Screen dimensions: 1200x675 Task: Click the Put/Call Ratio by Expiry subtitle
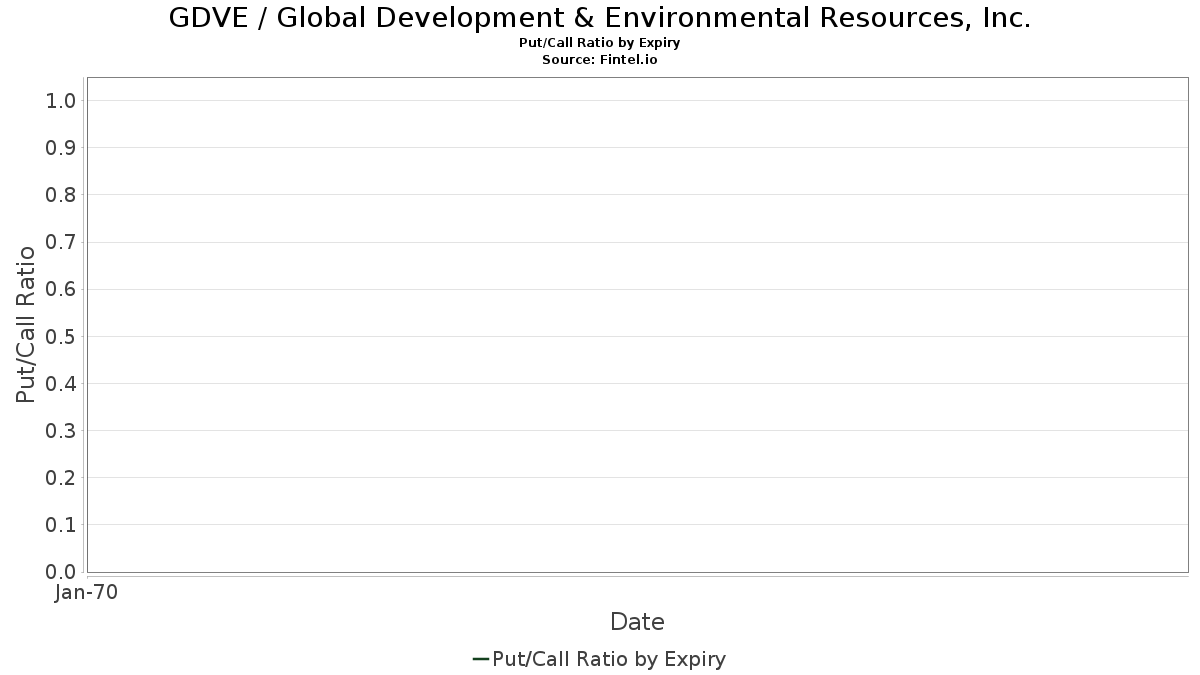click(x=600, y=43)
